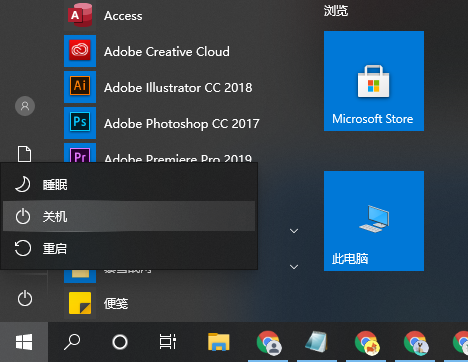
Task: Open File Explorer from the taskbar
Action: click(218, 342)
